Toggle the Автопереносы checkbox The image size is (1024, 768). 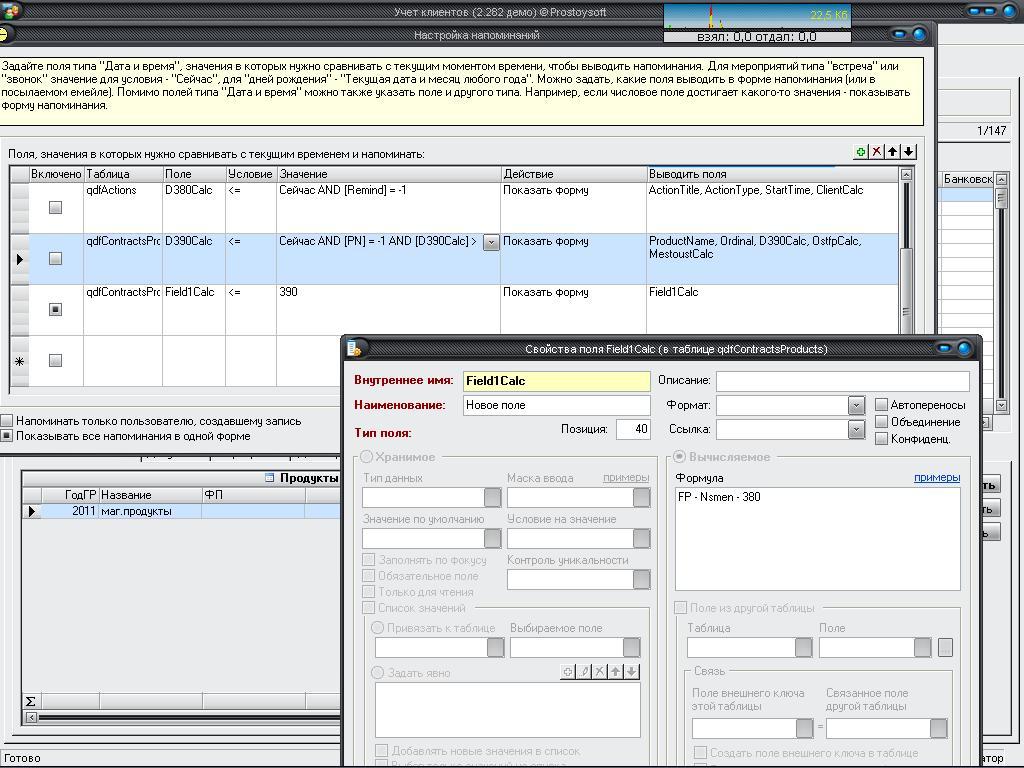pos(881,405)
